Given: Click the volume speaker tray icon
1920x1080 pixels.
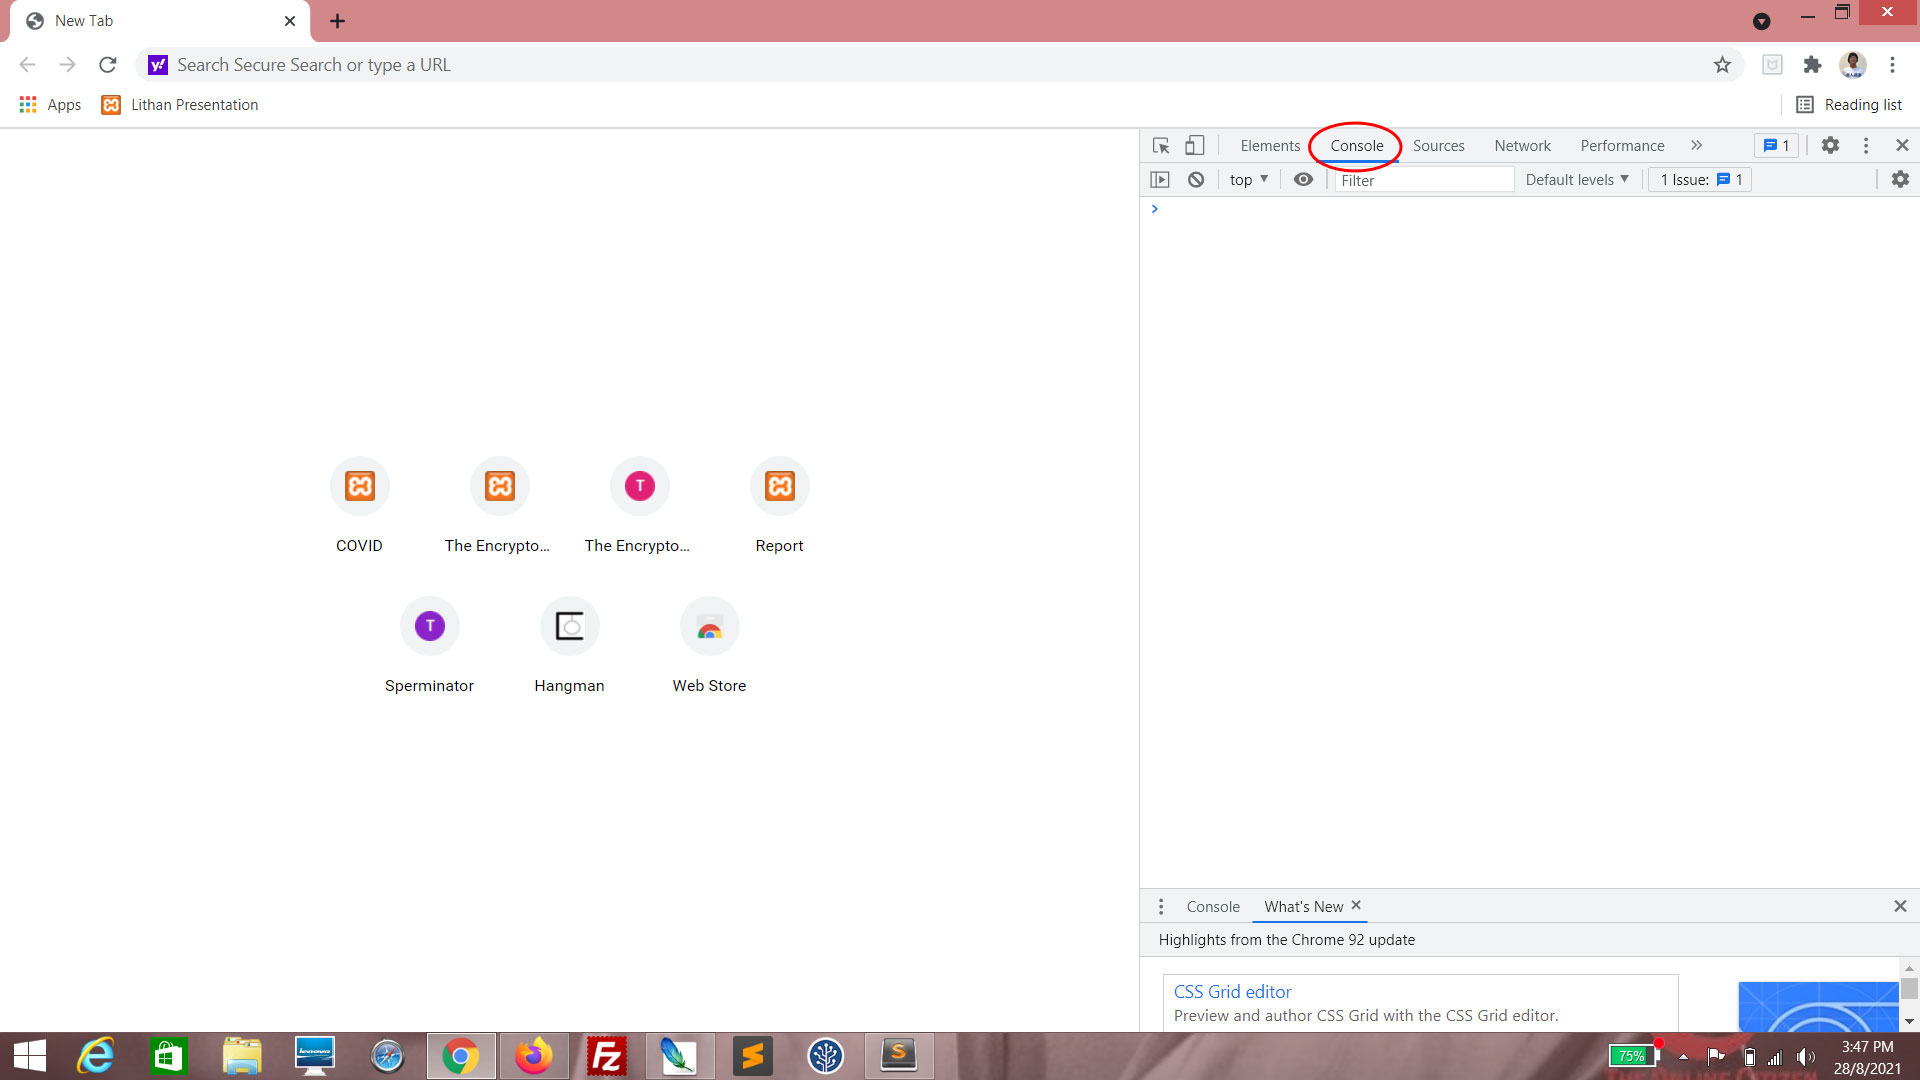Looking at the screenshot, I should click(1806, 1057).
